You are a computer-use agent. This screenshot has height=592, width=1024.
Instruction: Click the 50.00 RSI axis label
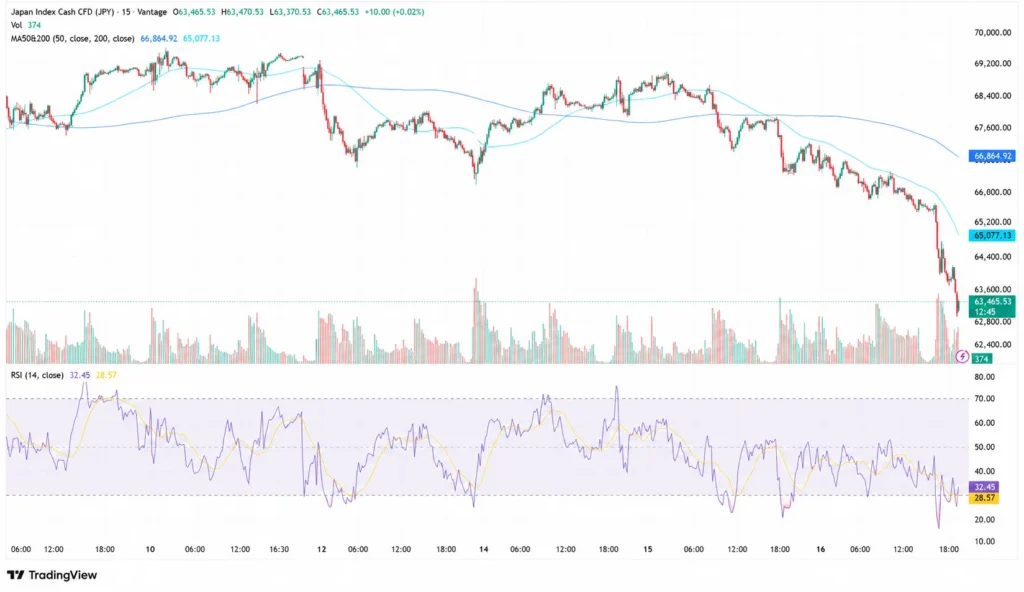[984, 447]
